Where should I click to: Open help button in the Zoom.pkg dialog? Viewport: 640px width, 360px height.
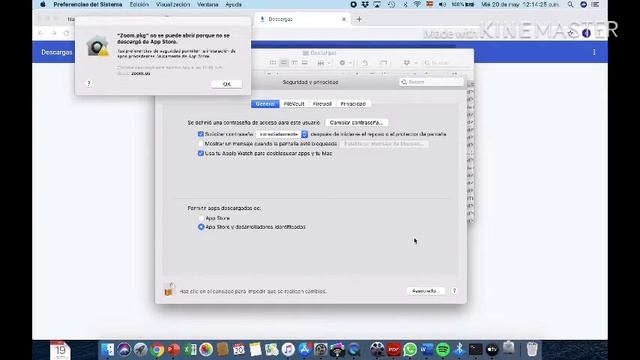point(89,84)
